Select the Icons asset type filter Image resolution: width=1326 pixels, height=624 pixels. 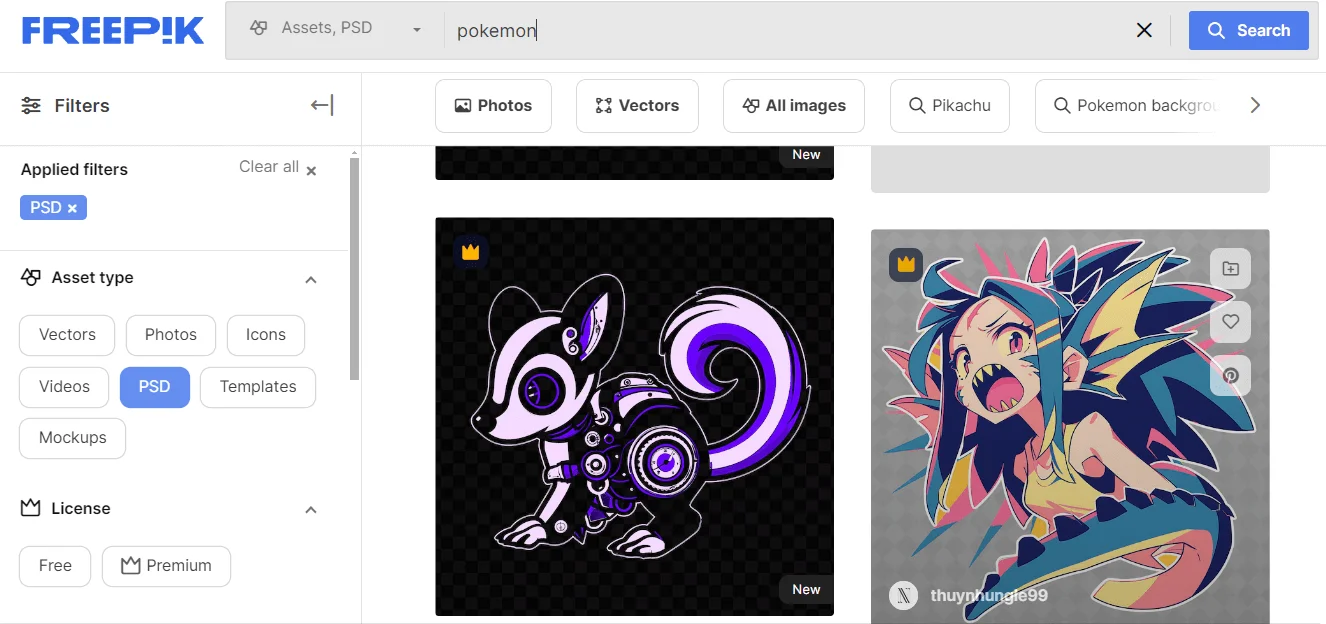tap(266, 335)
